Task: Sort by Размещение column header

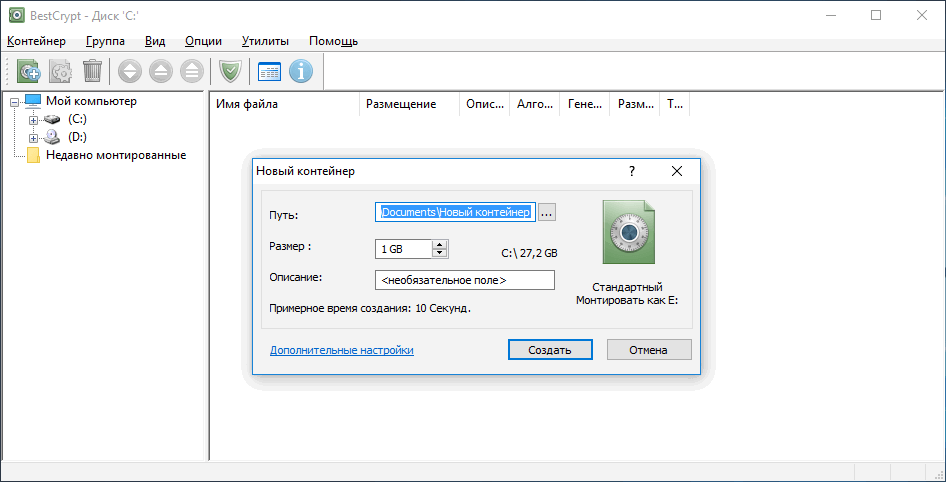Action: tap(409, 104)
